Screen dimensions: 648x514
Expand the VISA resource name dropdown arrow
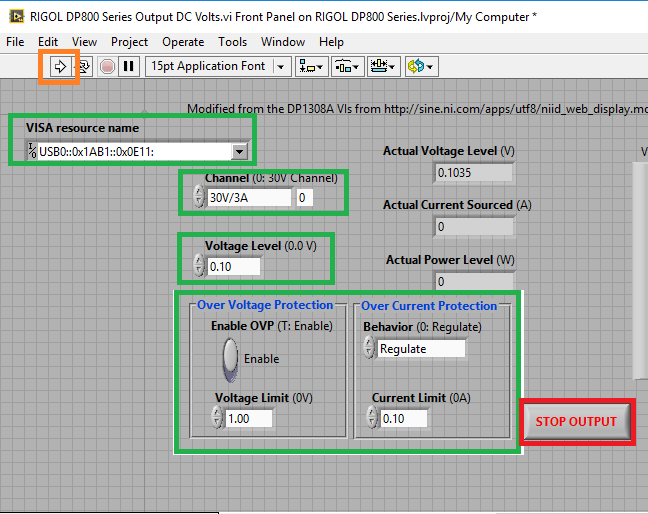tap(240, 152)
